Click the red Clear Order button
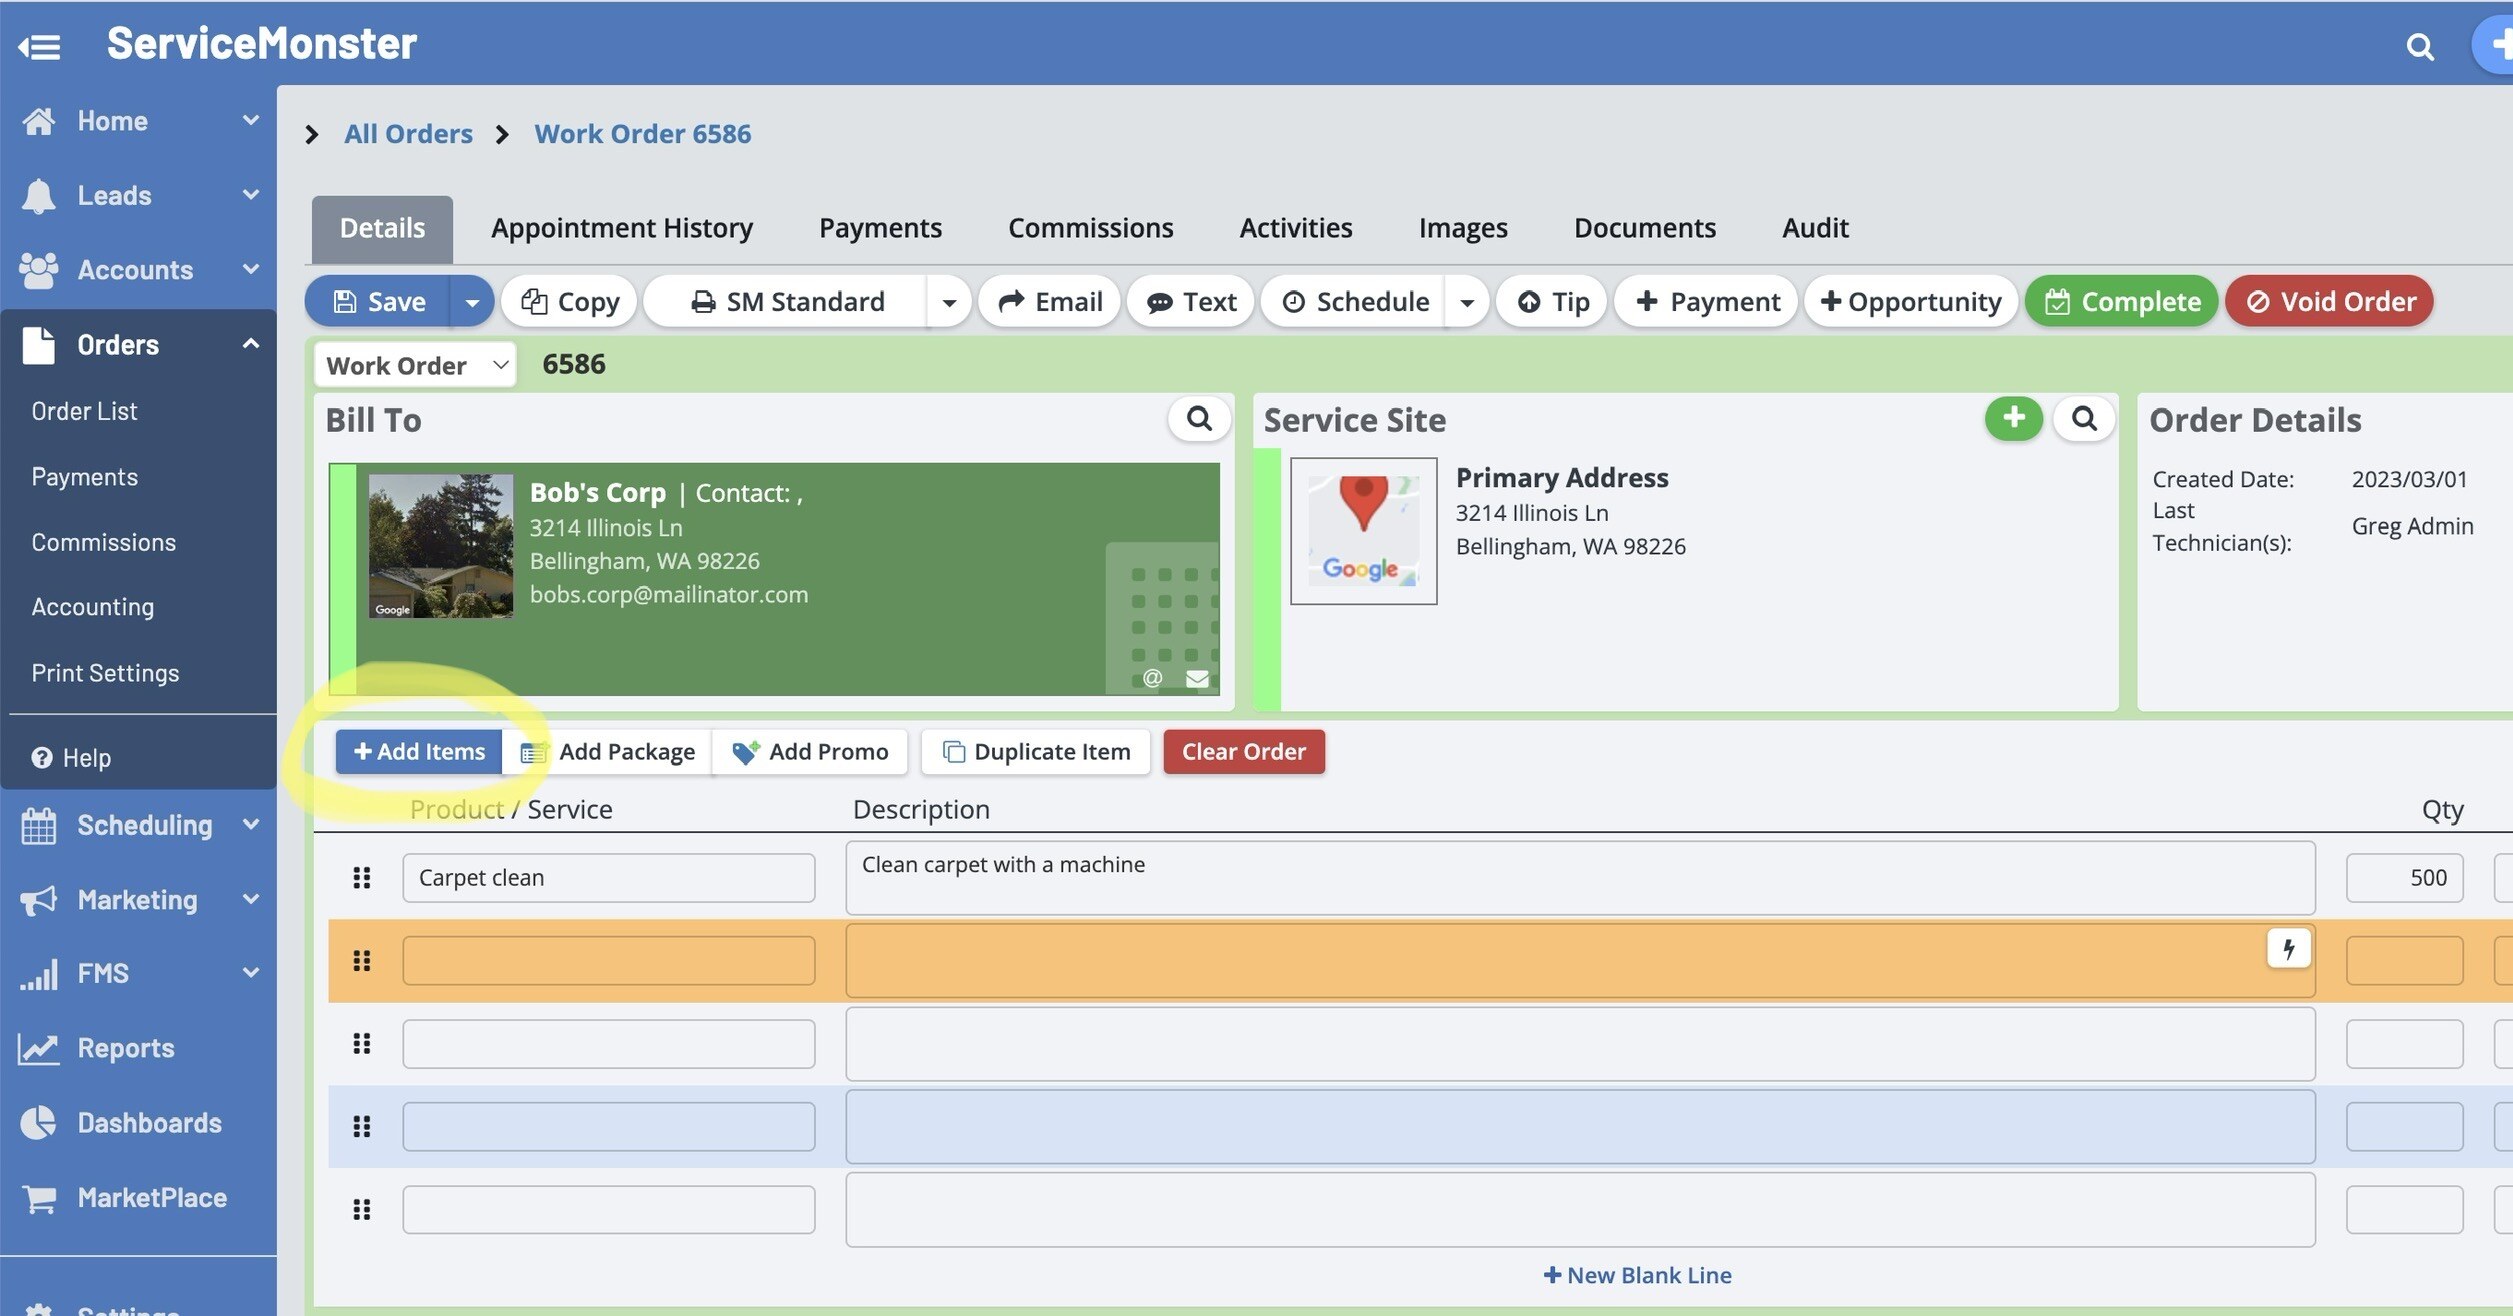This screenshot has width=2513, height=1316. coord(1243,751)
